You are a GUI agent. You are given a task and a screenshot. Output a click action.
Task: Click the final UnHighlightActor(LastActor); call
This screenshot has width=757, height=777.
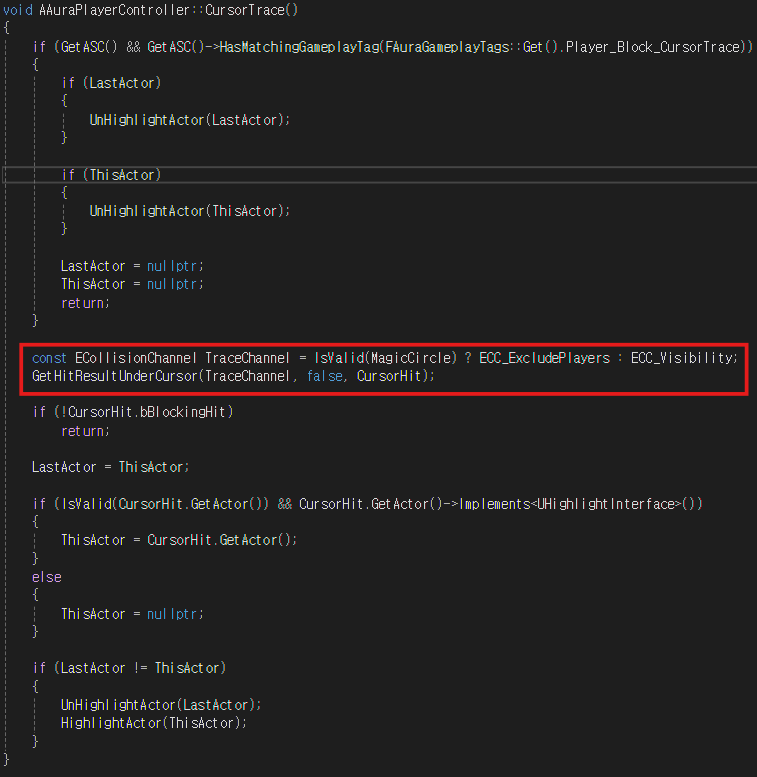[161, 705]
